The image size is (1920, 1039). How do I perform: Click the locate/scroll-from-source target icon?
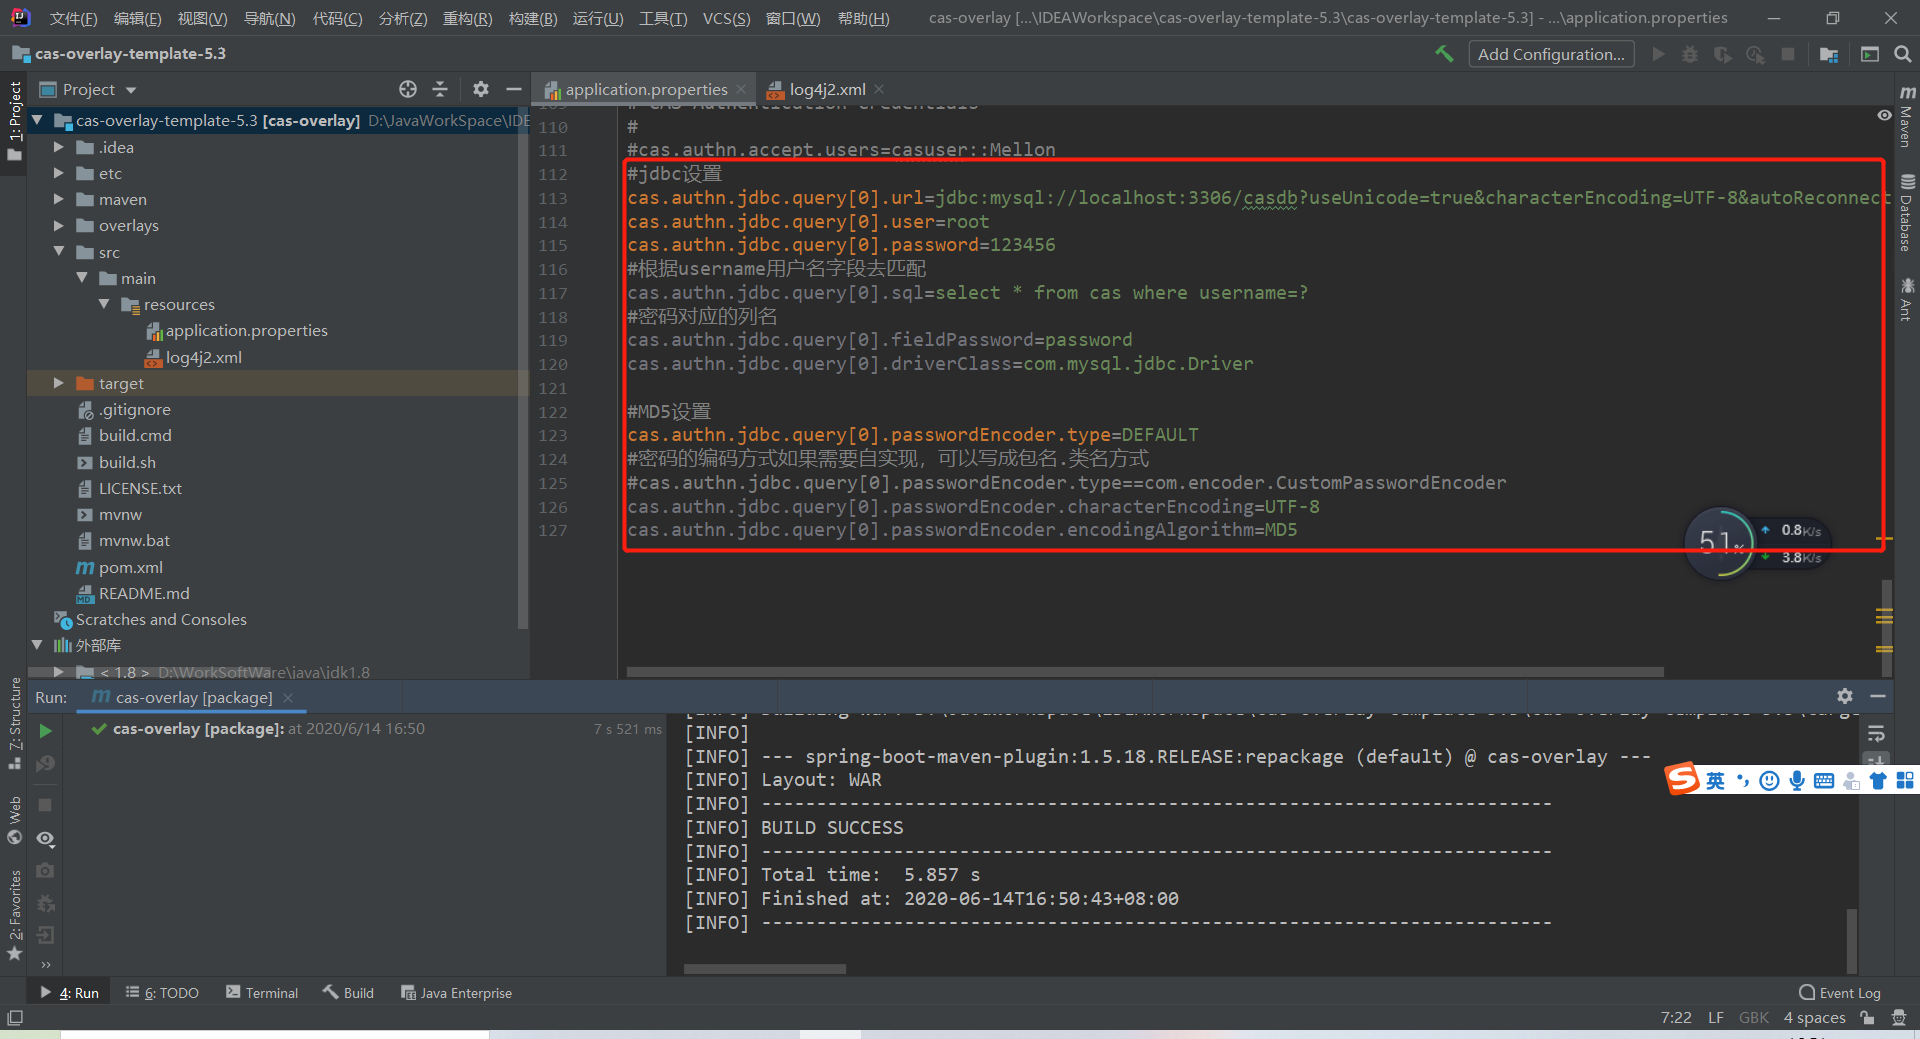point(408,89)
